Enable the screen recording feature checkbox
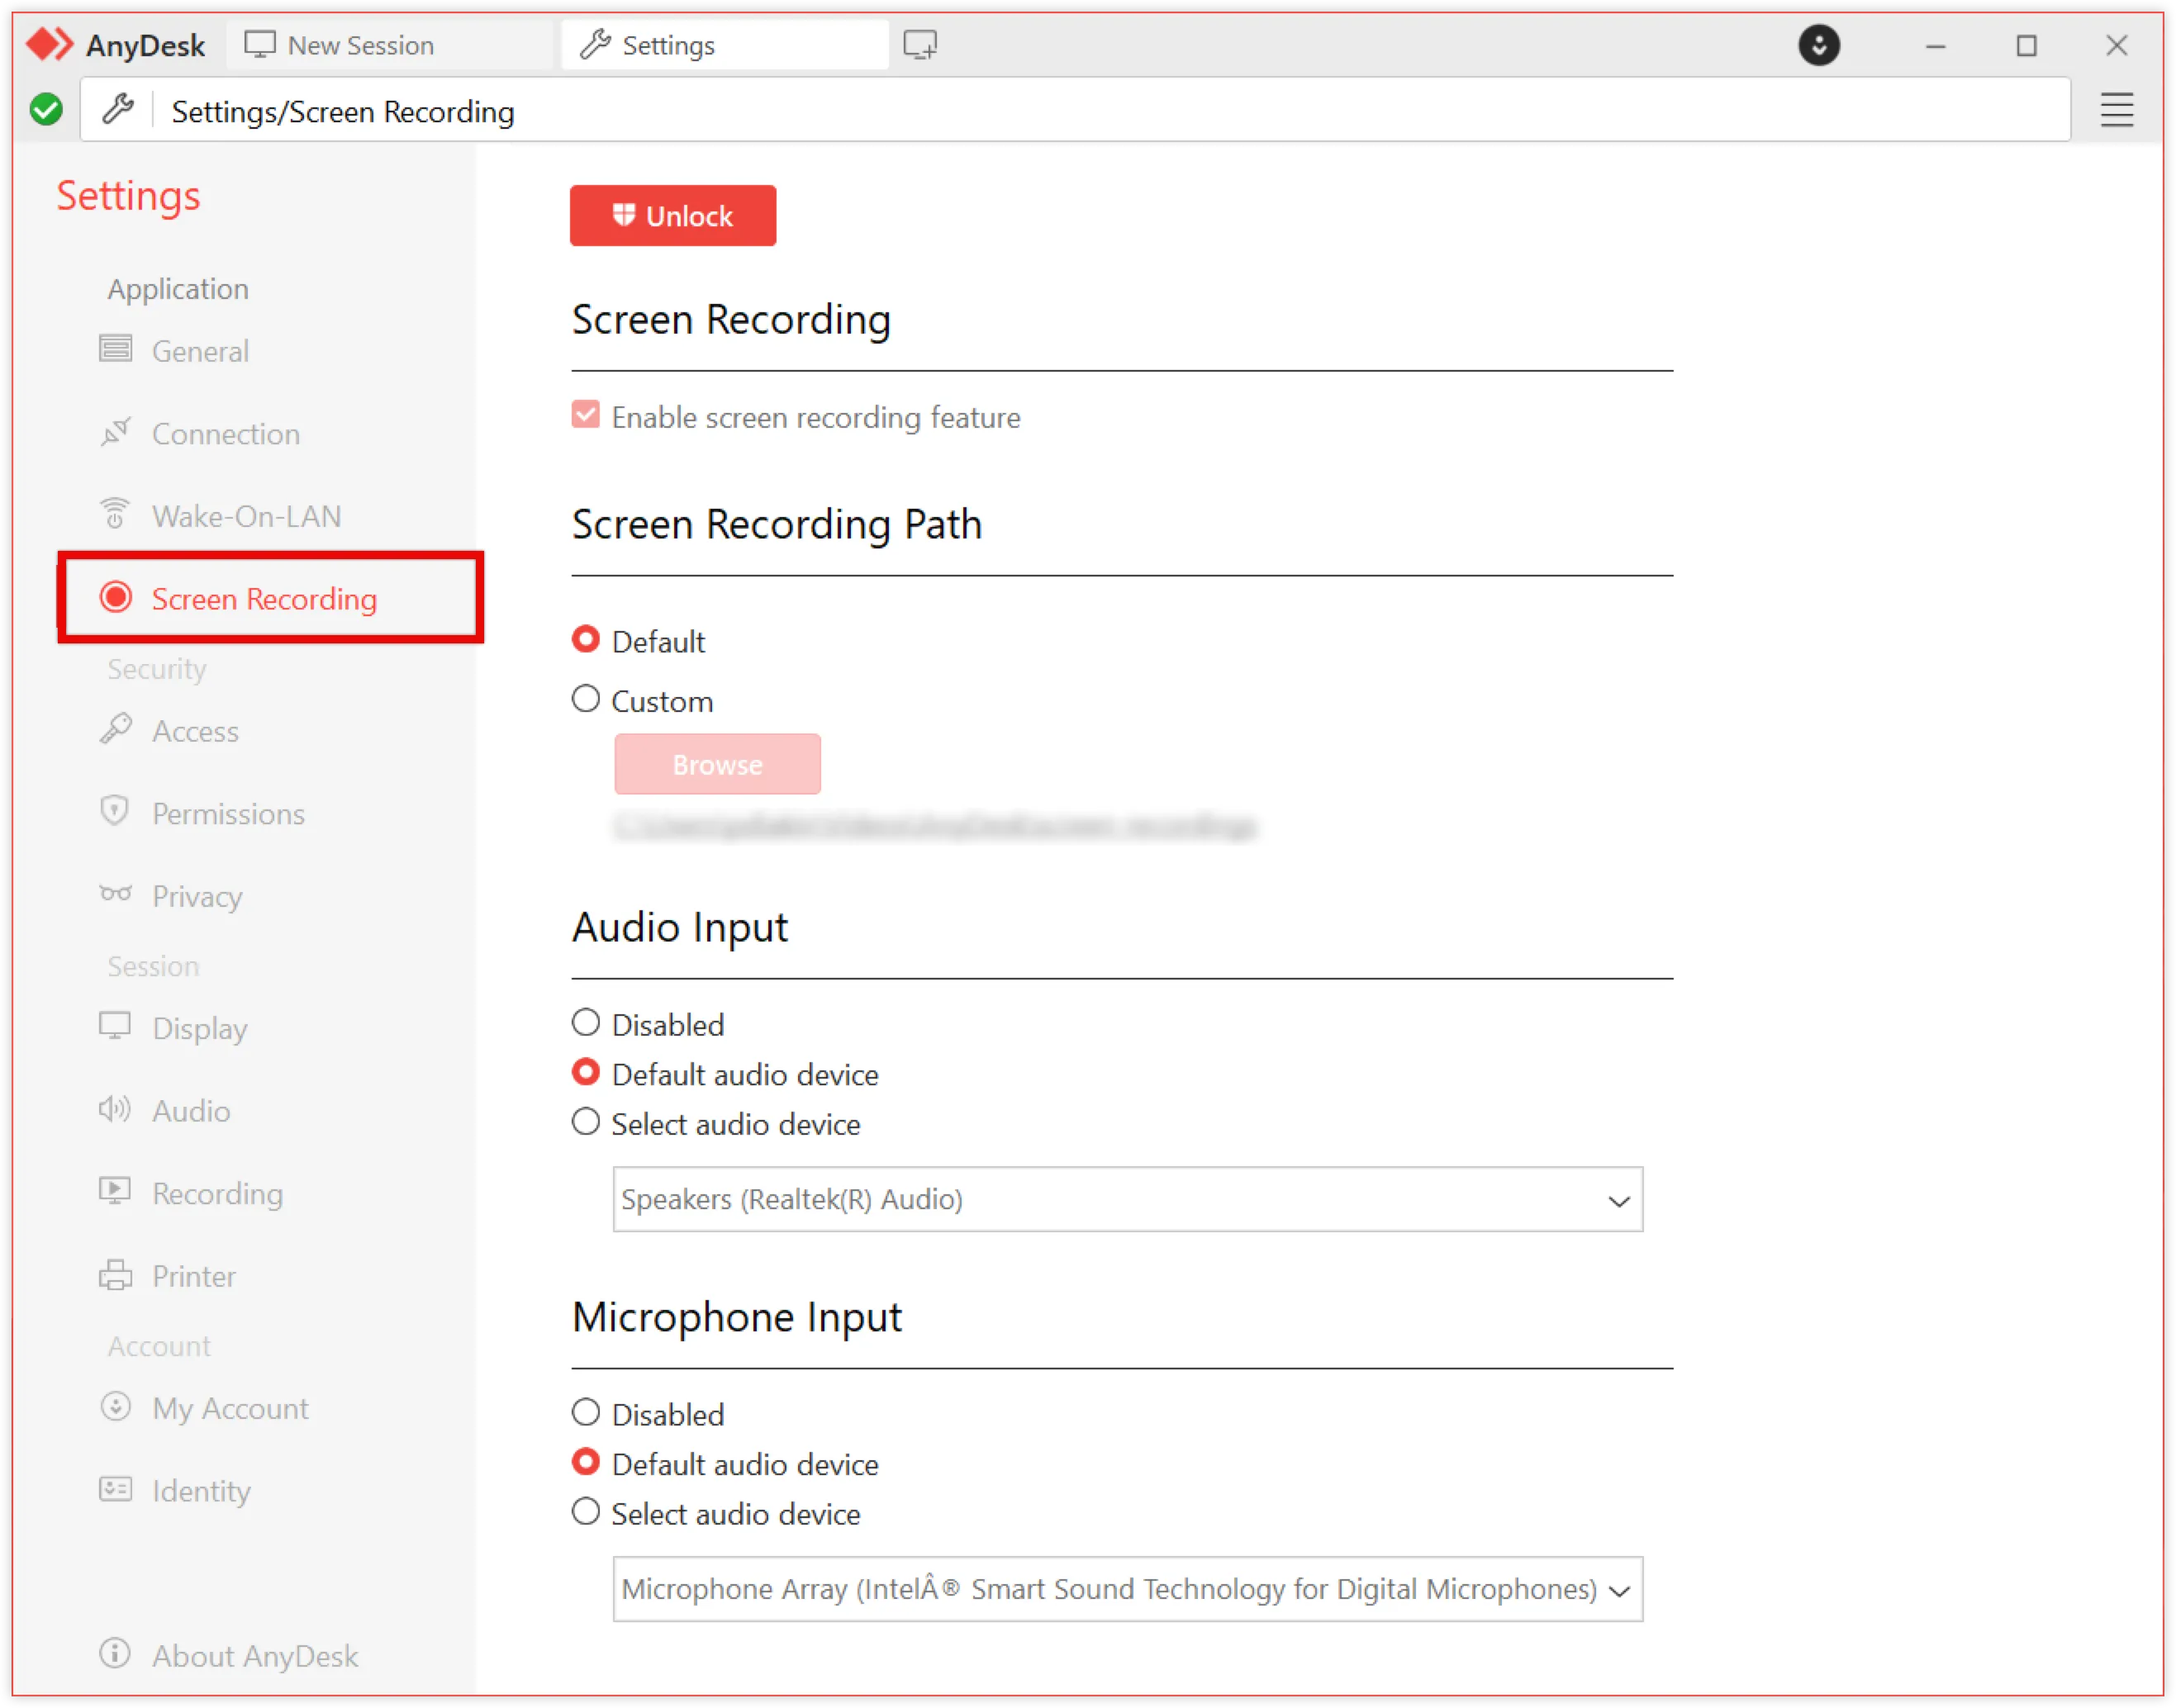This screenshot has height=1708, width=2176. click(586, 414)
